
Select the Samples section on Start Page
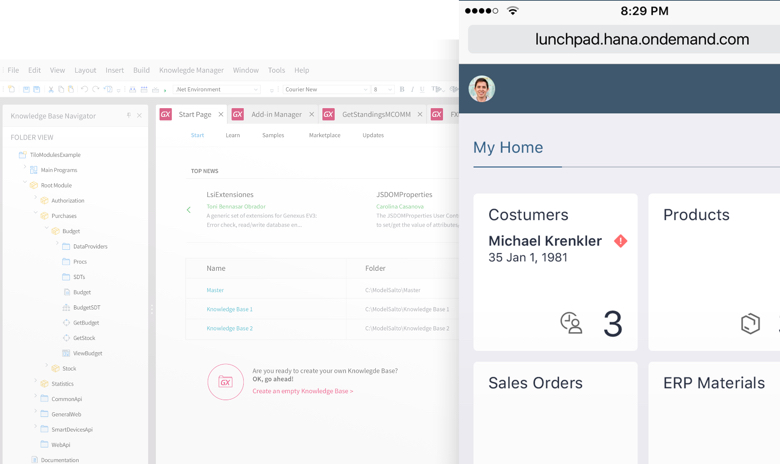(x=273, y=135)
